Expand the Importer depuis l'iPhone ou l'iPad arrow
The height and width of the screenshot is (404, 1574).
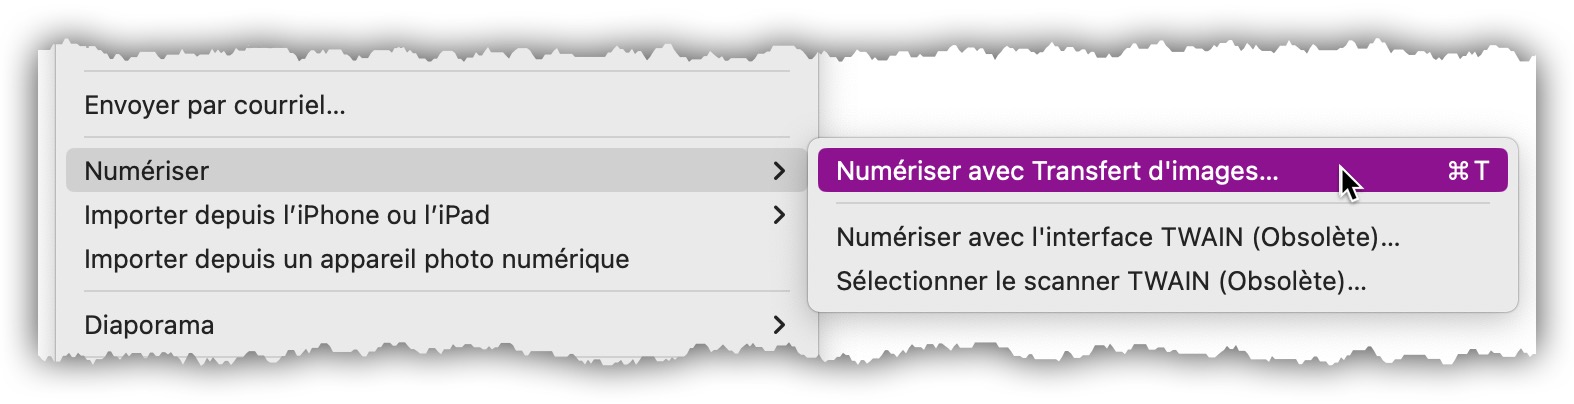[779, 215]
